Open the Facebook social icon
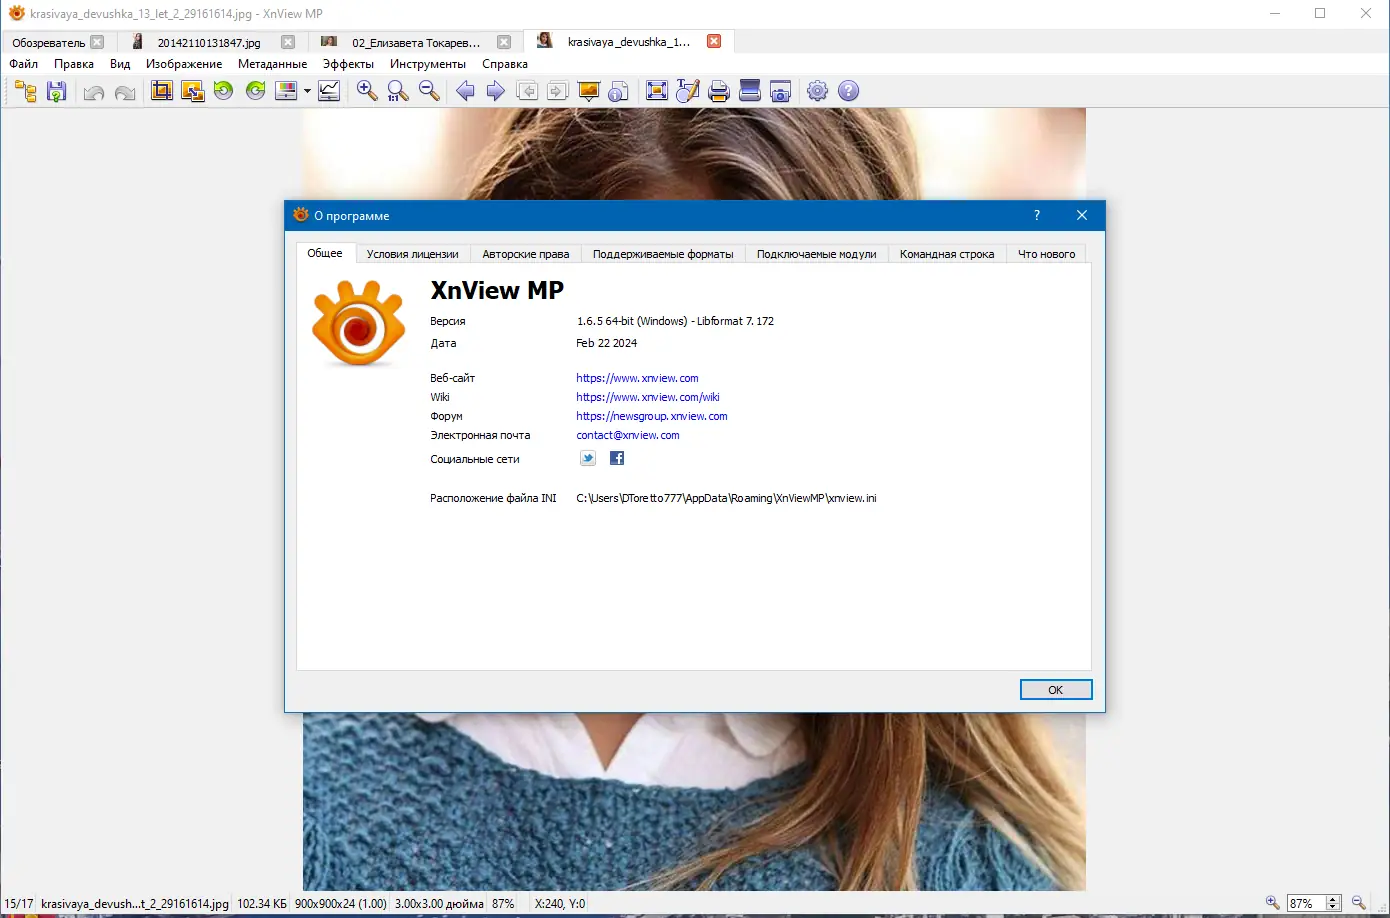The image size is (1390, 918). tap(617, 458)
